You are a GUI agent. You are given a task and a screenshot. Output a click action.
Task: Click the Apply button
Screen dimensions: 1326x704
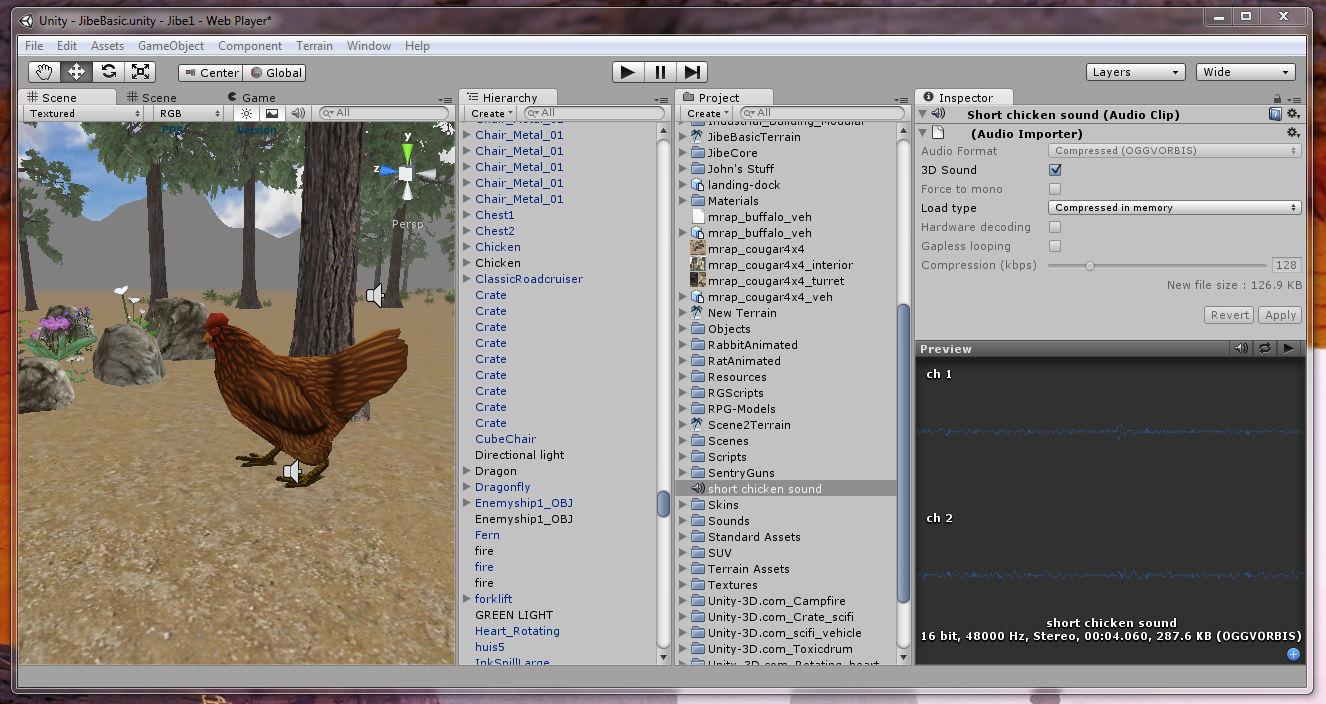point(1280,315)
